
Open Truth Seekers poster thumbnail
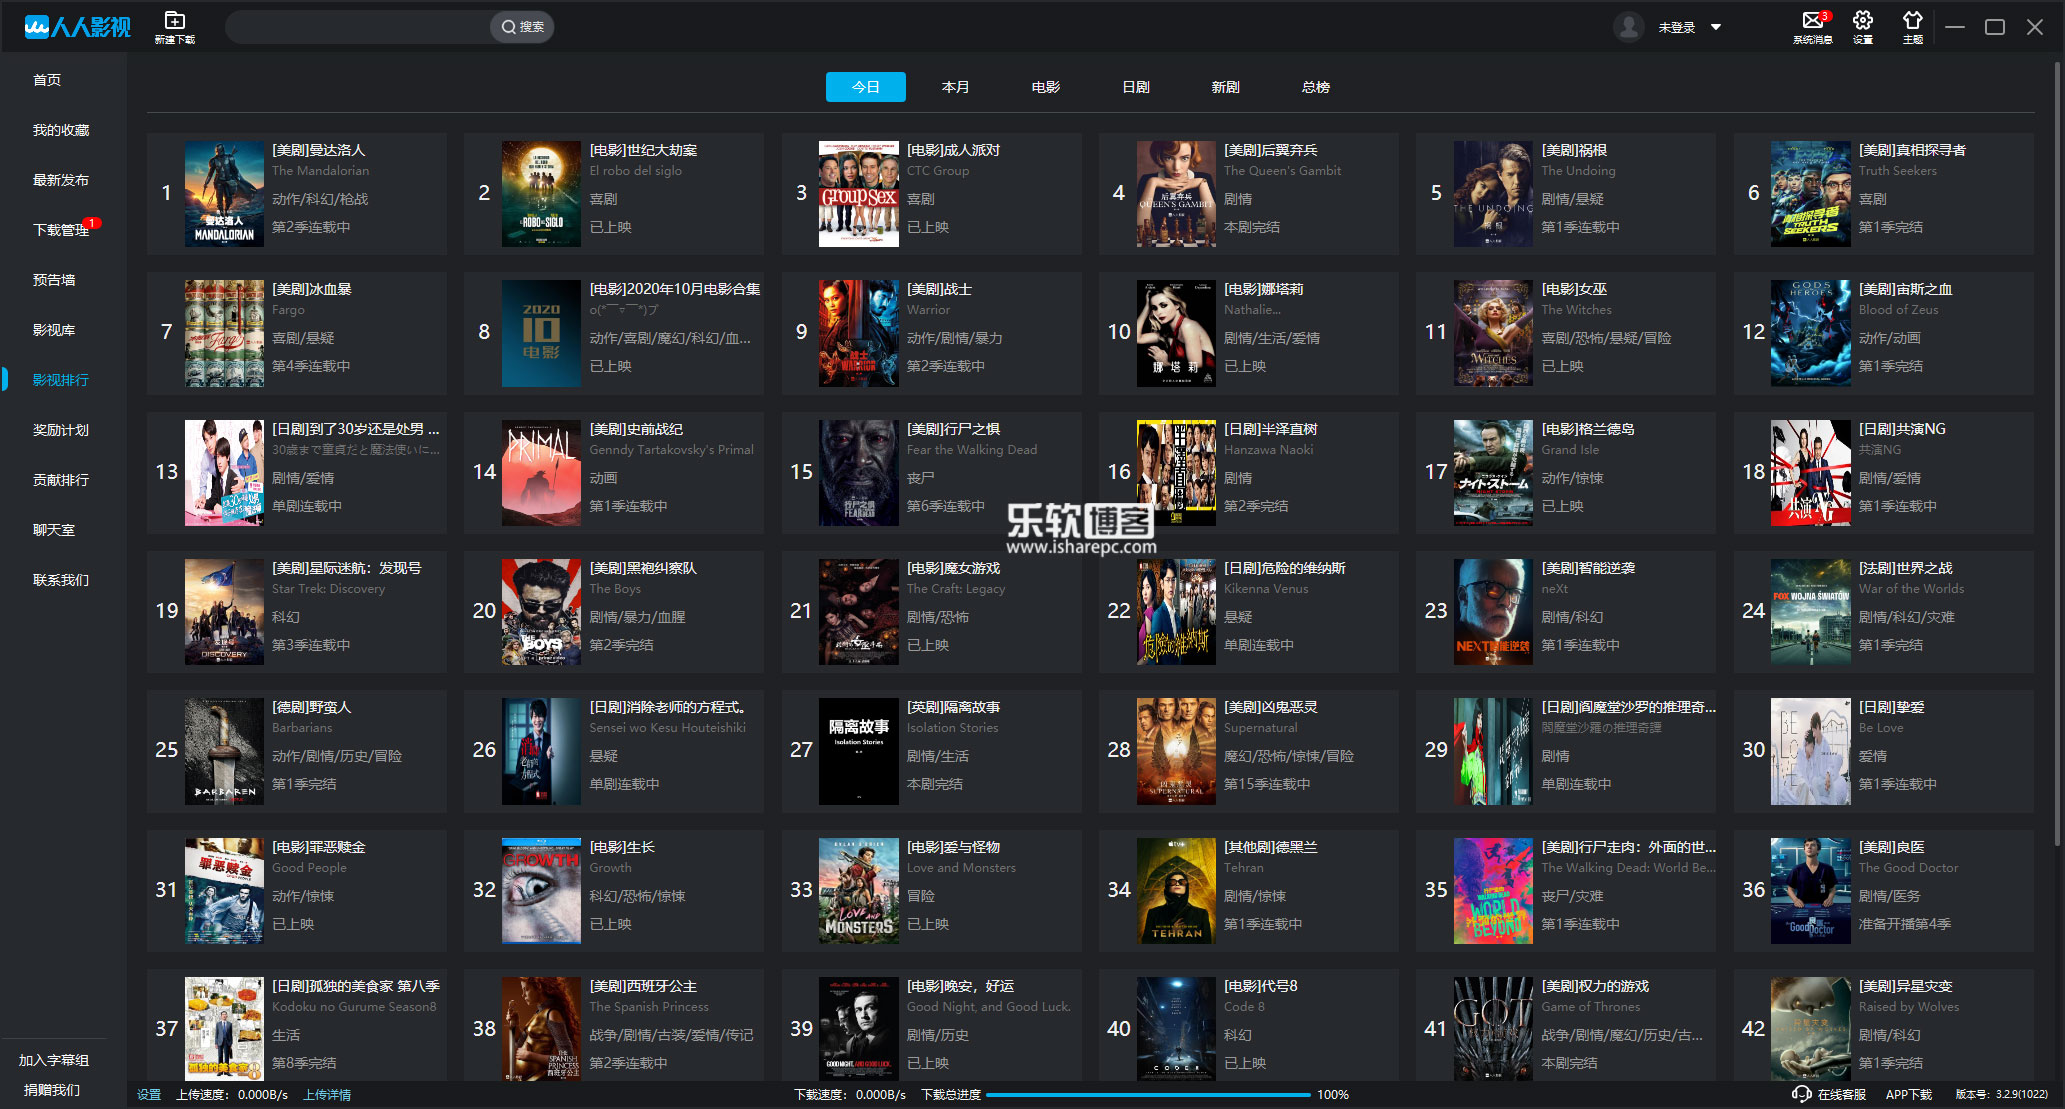coord(1810,193)
